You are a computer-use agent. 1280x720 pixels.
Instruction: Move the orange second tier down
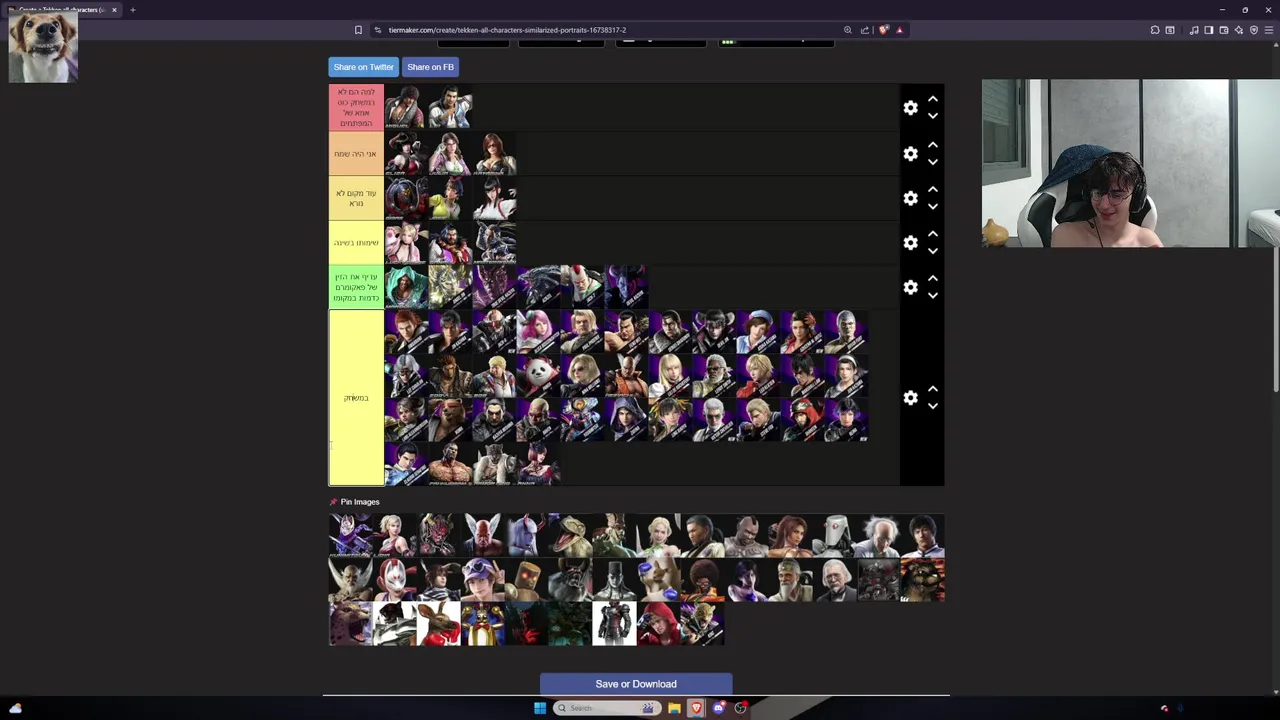[x=932, y=162]
